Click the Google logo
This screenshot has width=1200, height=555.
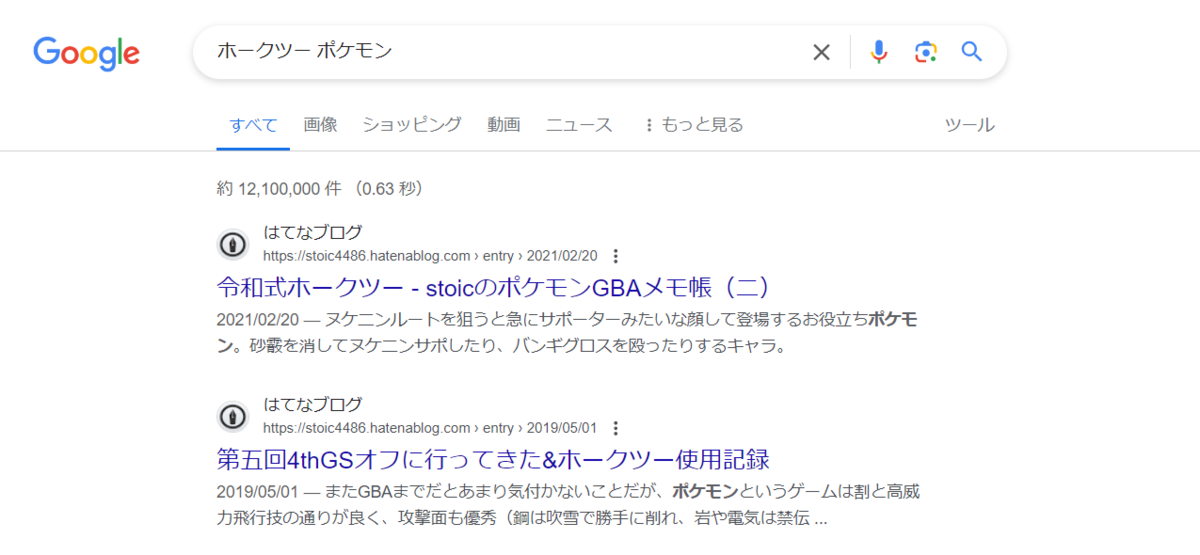[x=86, y=53]
